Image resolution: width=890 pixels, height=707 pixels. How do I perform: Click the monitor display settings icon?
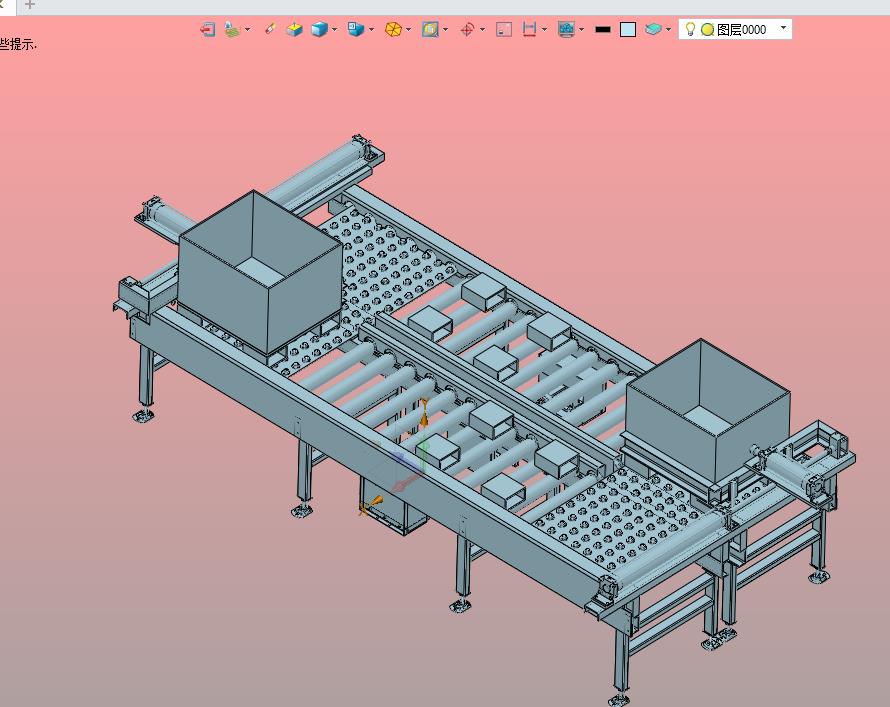click(566, 30)
